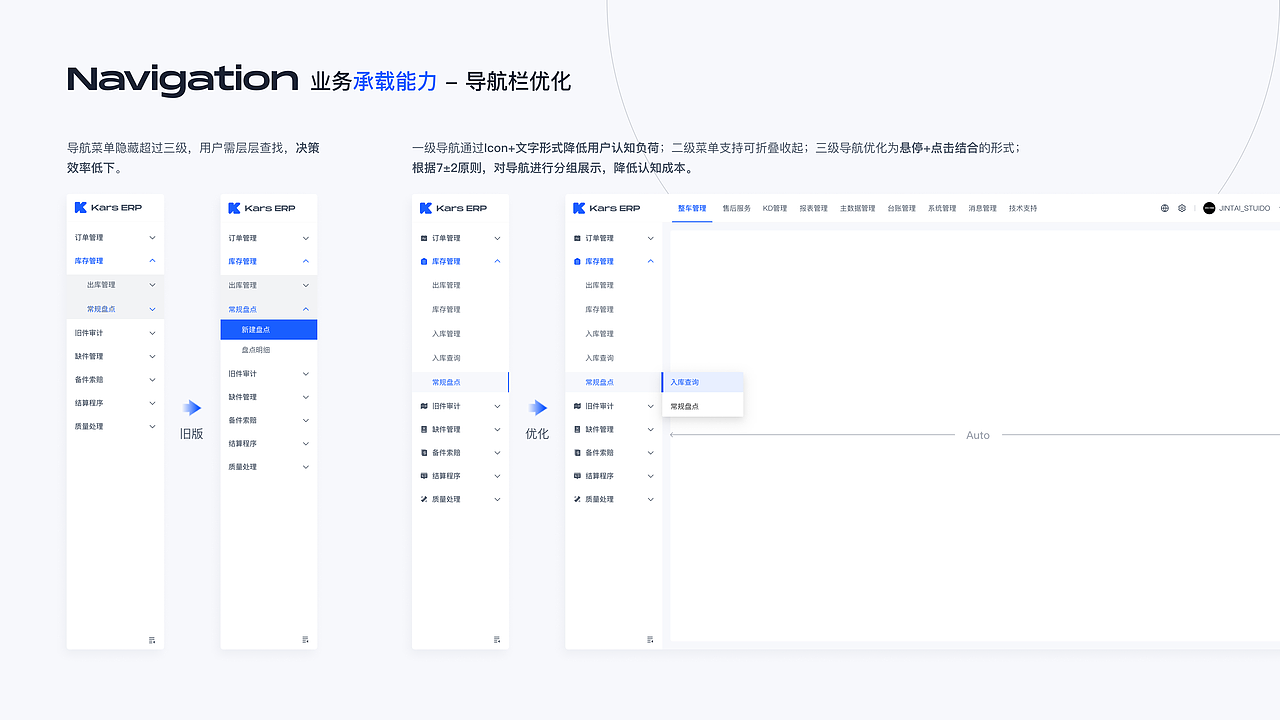This screenshot has height=720, width=1280.
Task: Select active 常规盘点 item in the standalone optimized sidebar
Action: click(x=460, y=382)
